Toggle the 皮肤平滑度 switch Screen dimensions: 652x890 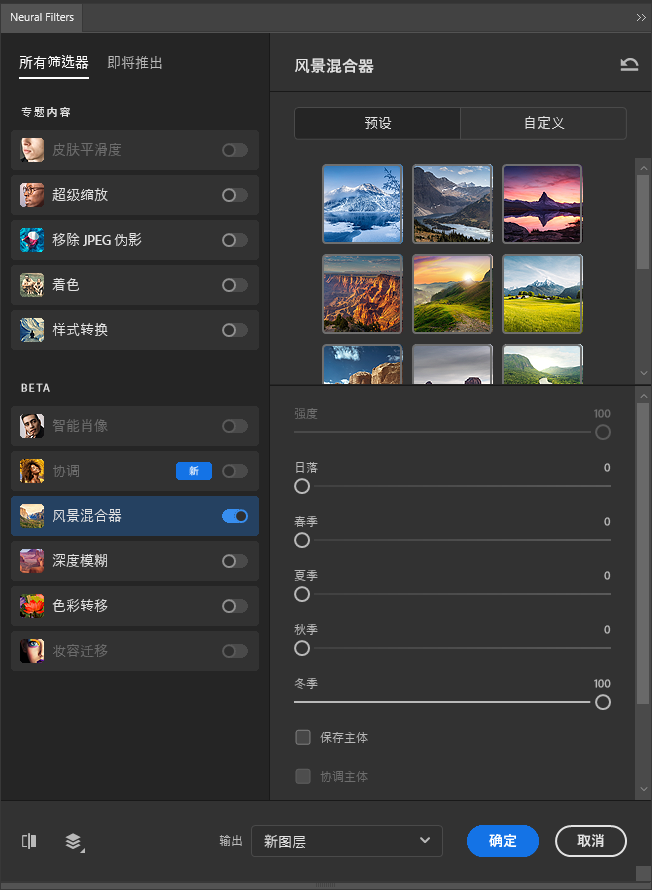pos(234,150)
